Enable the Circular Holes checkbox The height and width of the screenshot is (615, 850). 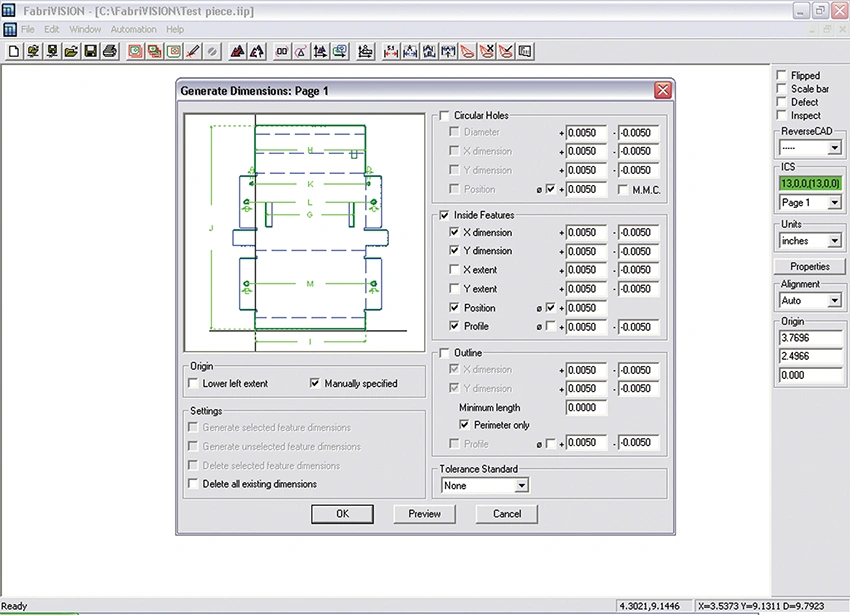tap(445, 116)
